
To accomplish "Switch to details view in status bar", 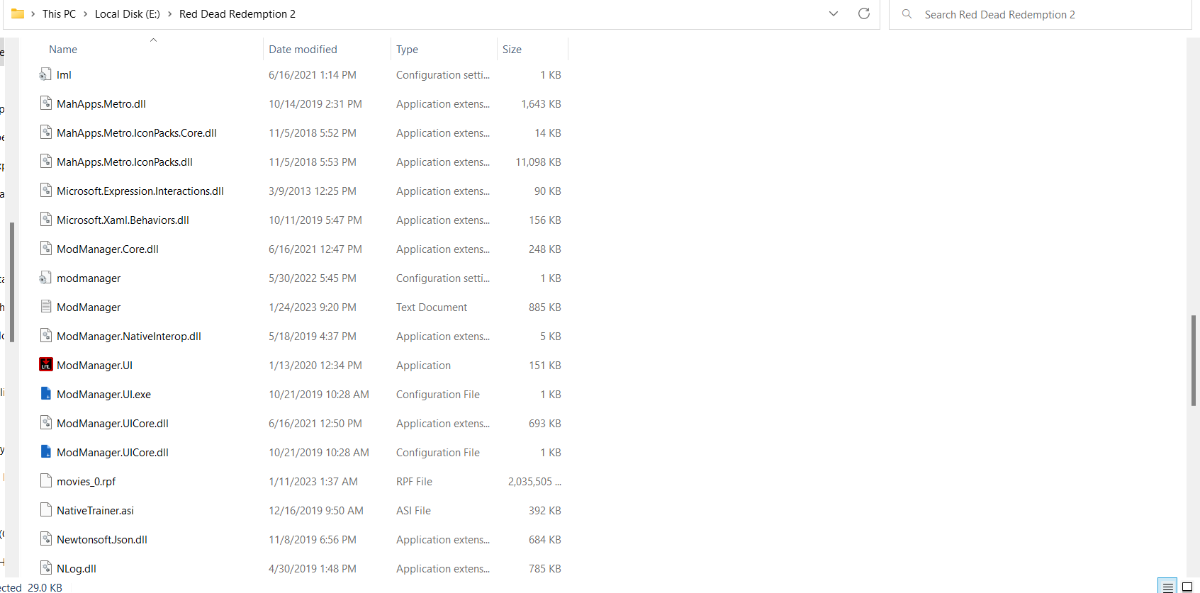I will [1166, 586].
